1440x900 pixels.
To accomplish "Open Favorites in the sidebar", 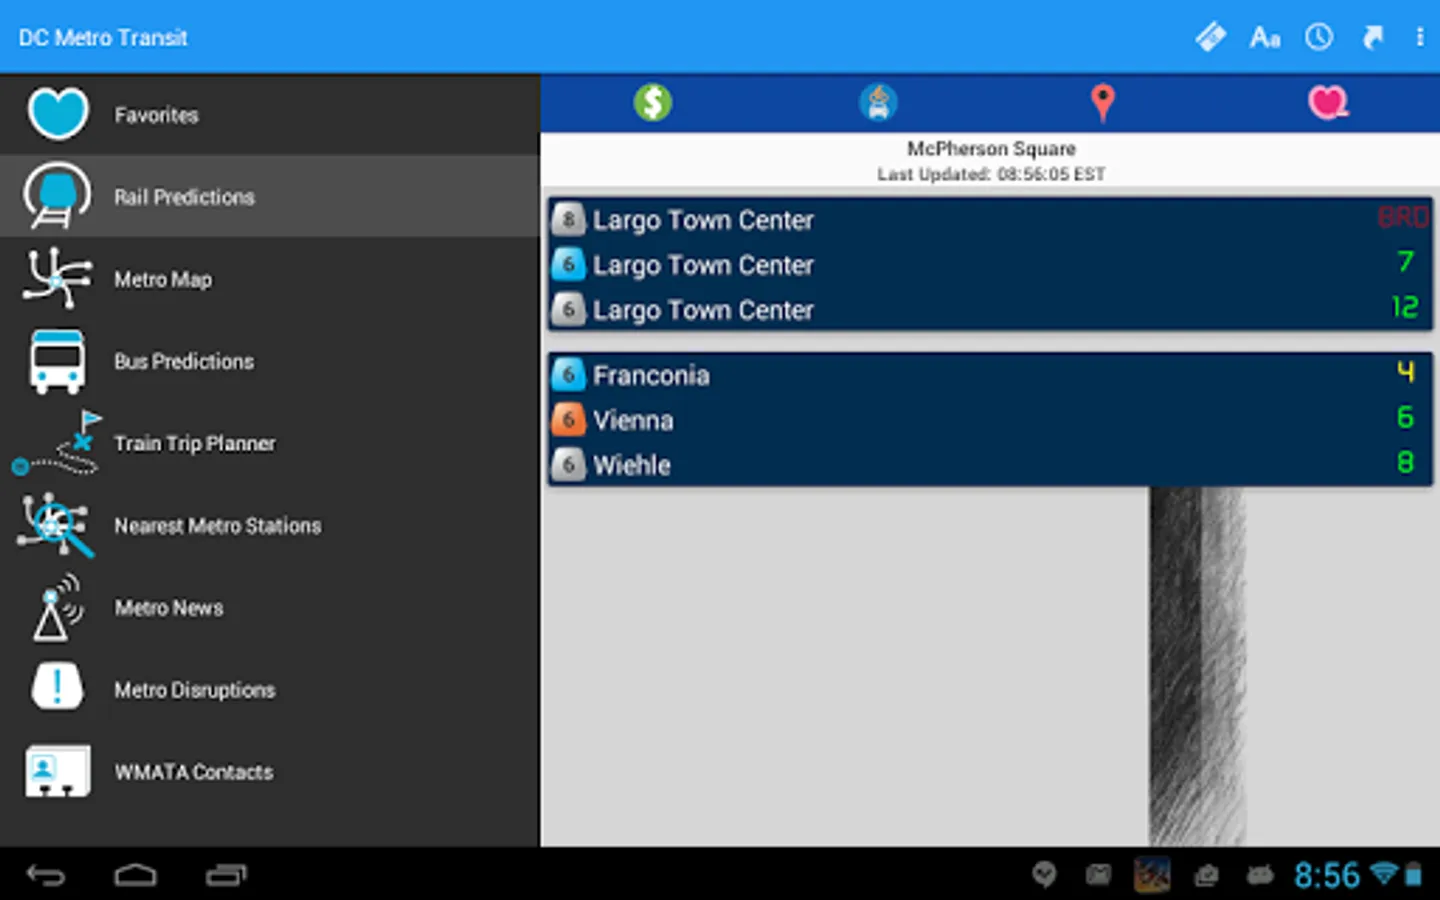I will (x=270, y=115).
